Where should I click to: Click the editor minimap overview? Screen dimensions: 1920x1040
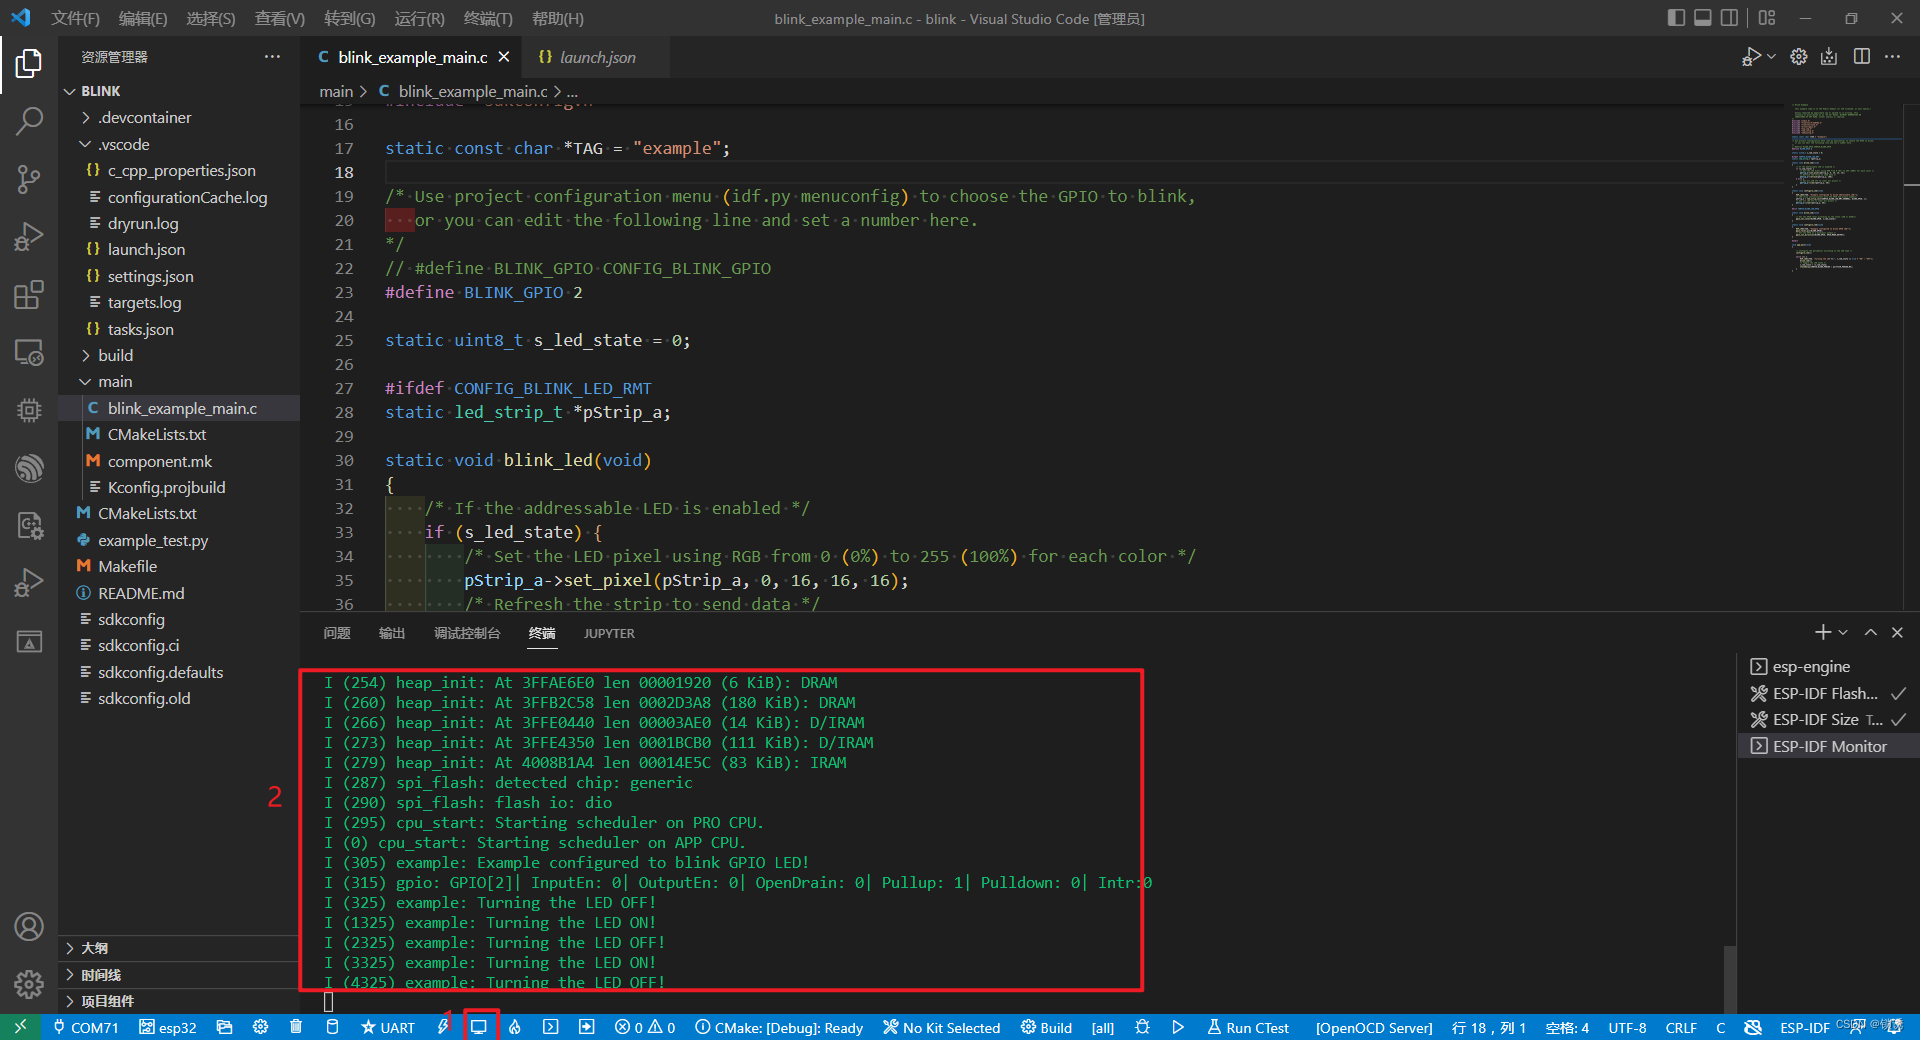[x=1844, y=188]
